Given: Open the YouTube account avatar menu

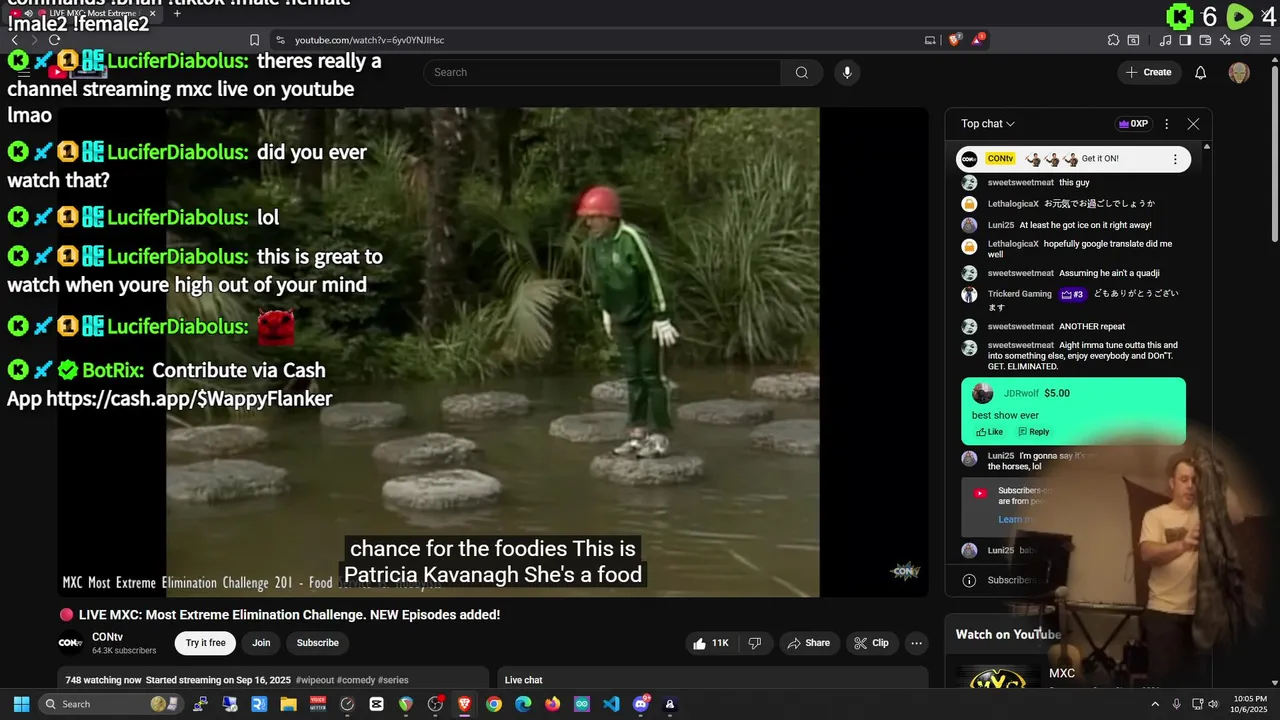Looking at the screenshot, I should [x=1239, y=72].
